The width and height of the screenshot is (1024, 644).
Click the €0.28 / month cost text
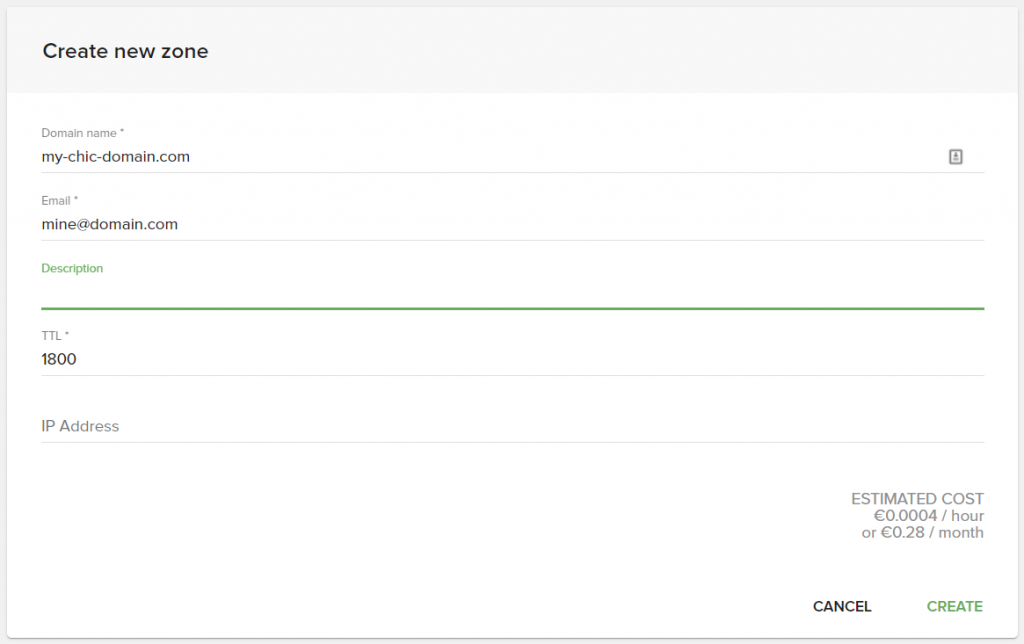[x=922, y=533]
